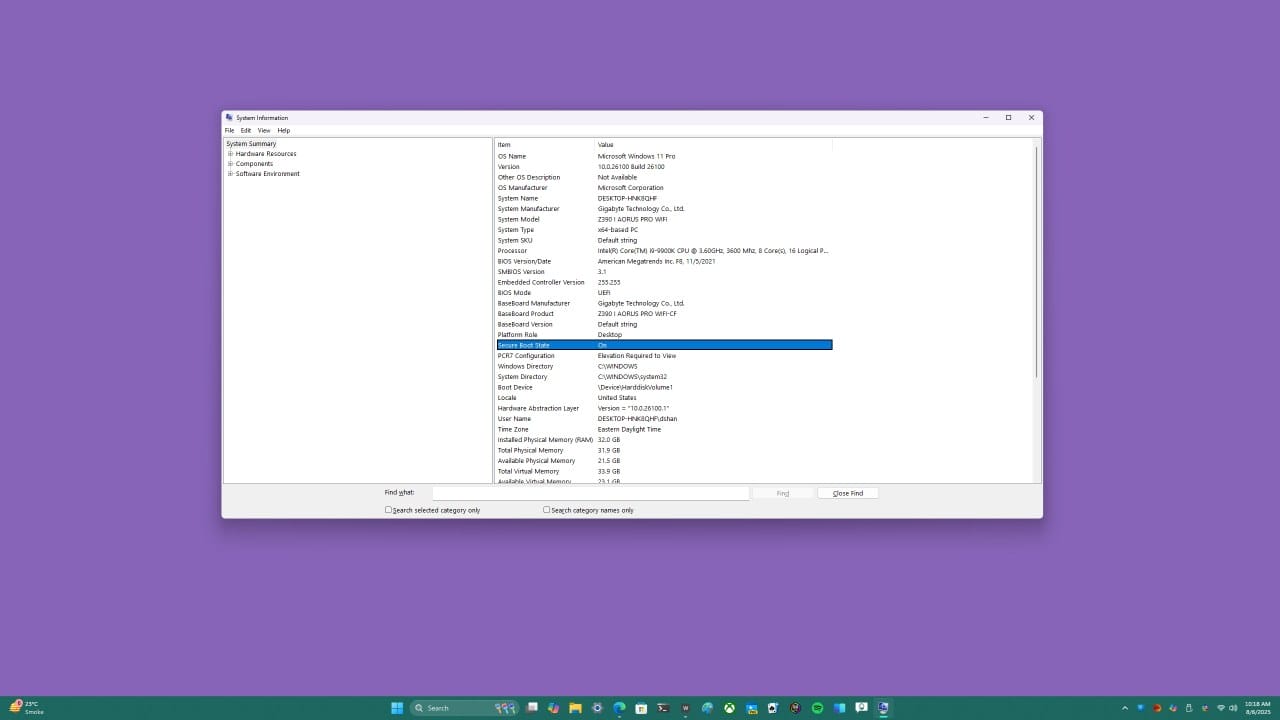Expand the Components tree node
Image resolution: width=1280 pixels, height=720 pixels.
pos(231,163)
